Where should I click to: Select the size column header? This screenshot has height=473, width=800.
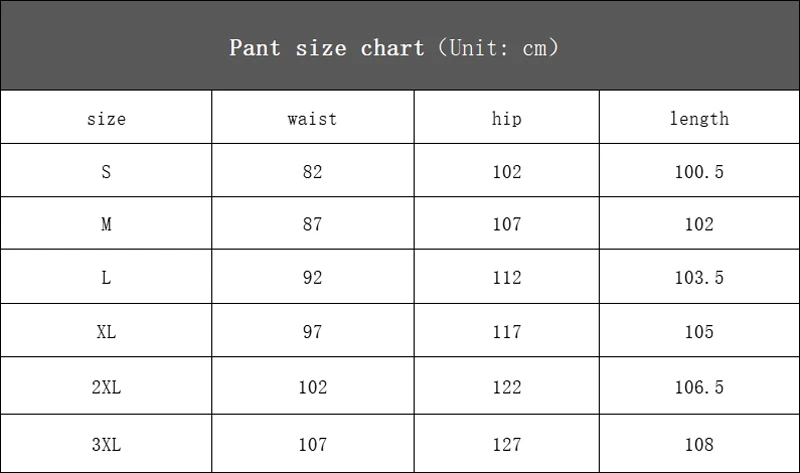pos(106,119)
